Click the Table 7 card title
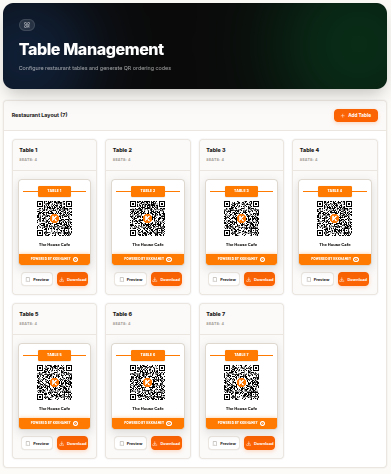 click(x=216, y=314)
